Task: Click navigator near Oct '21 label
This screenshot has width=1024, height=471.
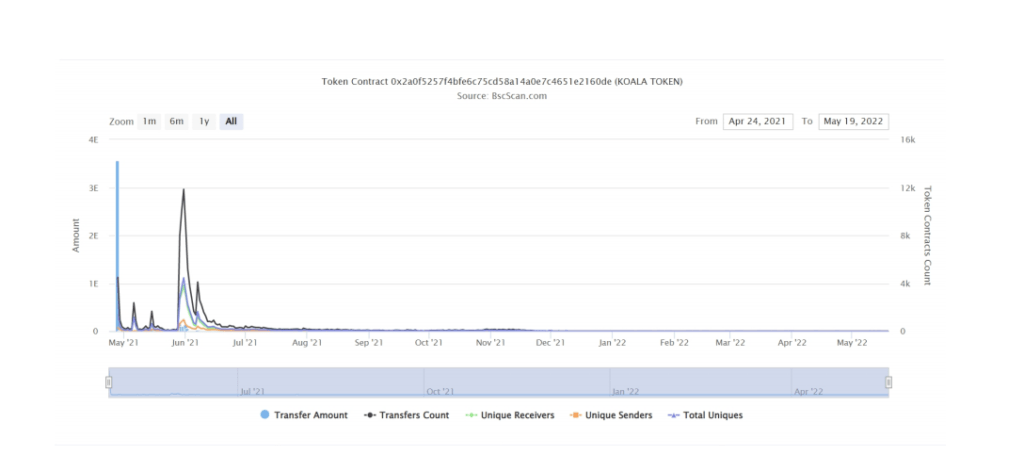Action: click(440, 391)
